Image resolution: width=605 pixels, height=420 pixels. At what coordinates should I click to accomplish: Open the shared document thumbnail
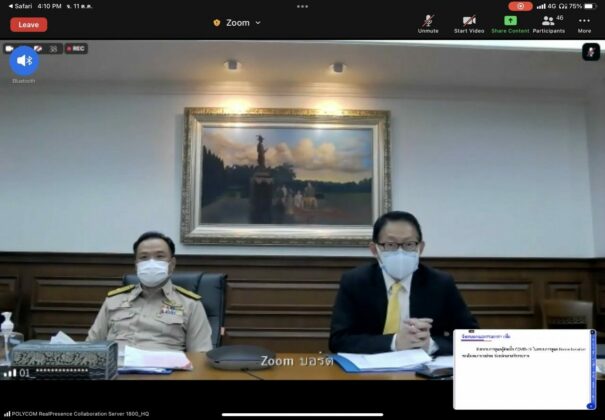(524, 369)
